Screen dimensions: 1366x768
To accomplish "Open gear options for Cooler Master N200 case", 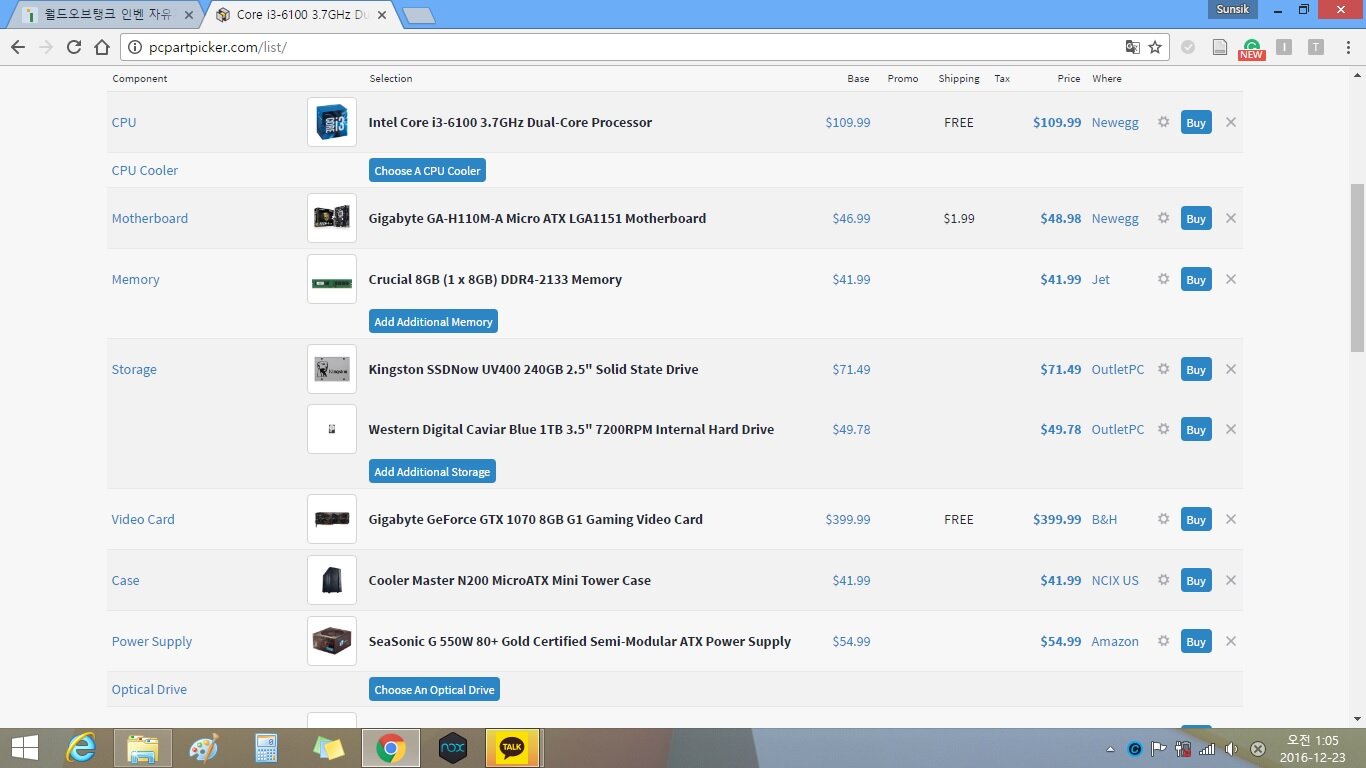I will 1163,580.
